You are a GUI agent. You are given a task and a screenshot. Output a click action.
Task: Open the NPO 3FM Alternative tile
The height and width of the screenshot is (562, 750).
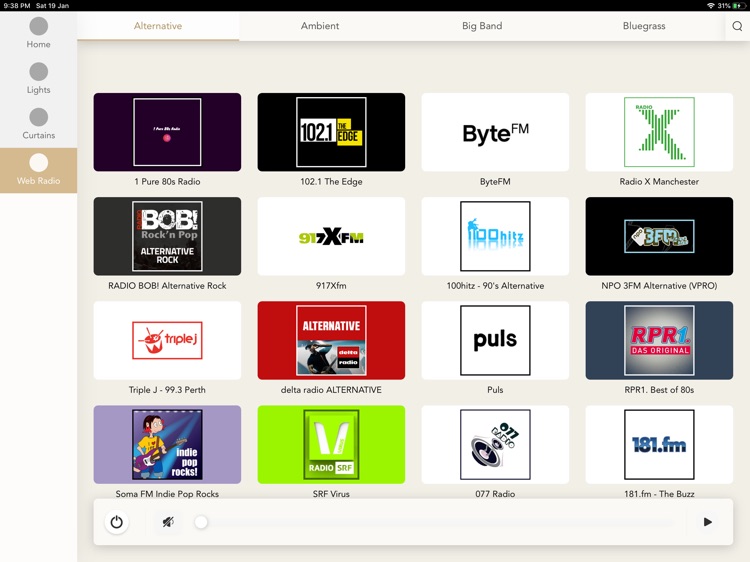pos(659,236)
